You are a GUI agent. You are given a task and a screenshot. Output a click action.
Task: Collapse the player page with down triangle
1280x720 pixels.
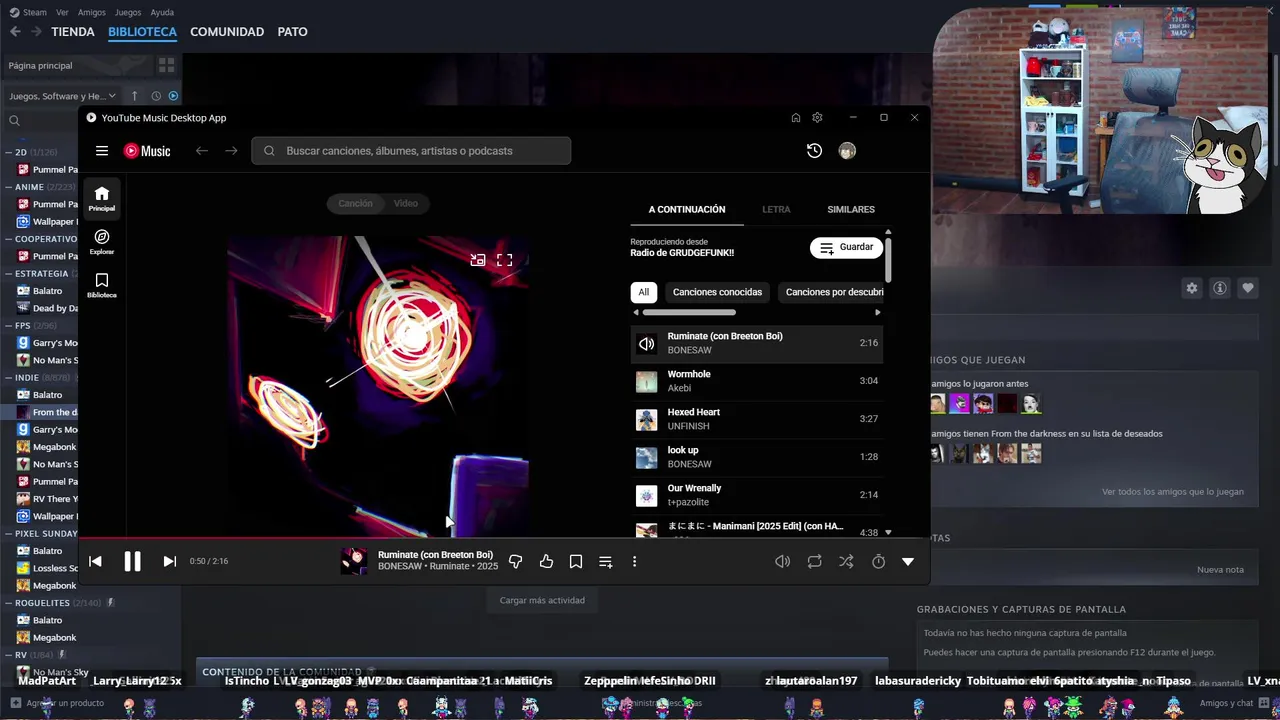click(908, 562)
